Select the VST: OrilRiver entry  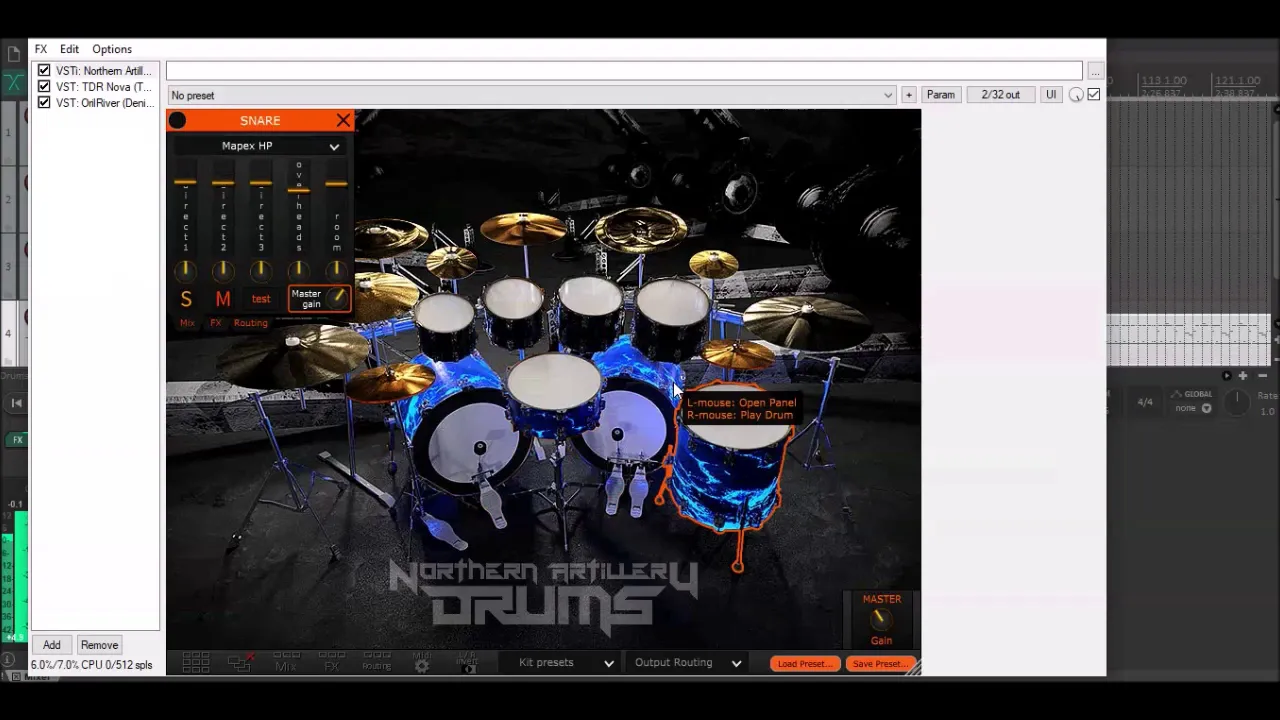[x=103, y=103]
